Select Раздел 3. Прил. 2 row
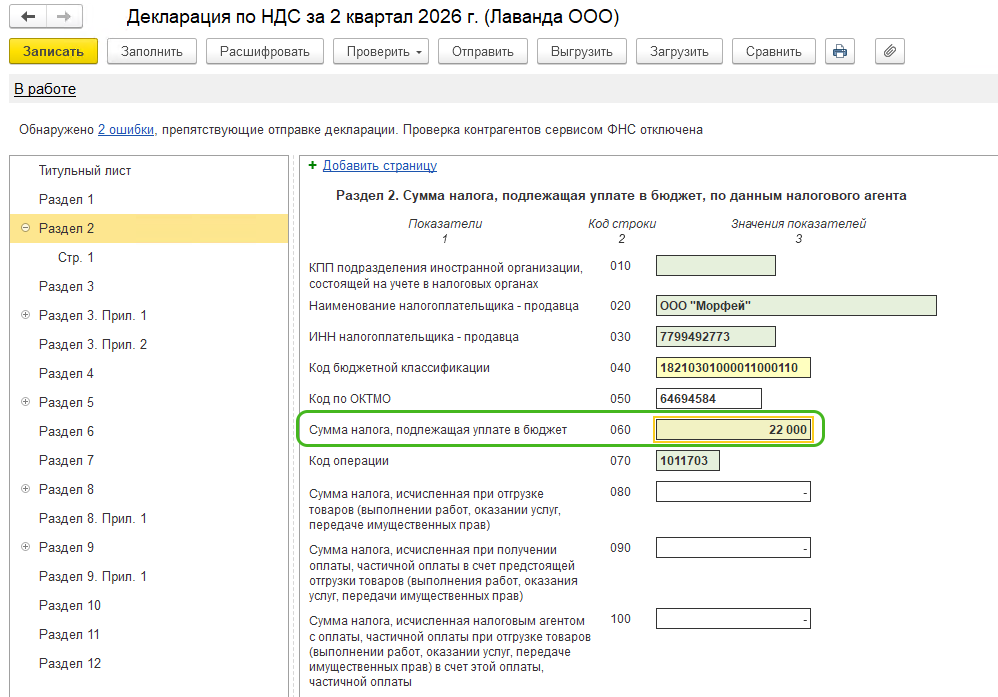This screenshot has height=697, width=998. click(x=93, y=344)
